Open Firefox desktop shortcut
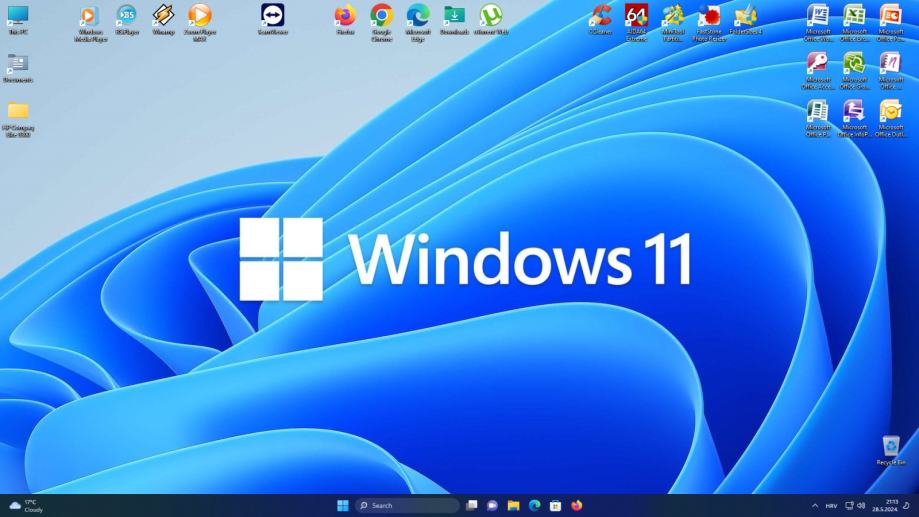Image resolution: width=919 pixels, height=517 pixels. coord(345,20)
